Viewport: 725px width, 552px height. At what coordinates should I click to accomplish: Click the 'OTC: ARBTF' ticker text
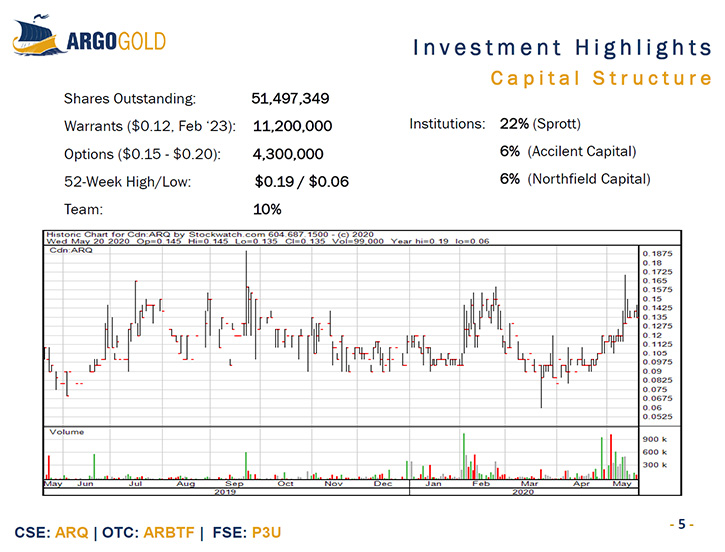click(148, 532)
